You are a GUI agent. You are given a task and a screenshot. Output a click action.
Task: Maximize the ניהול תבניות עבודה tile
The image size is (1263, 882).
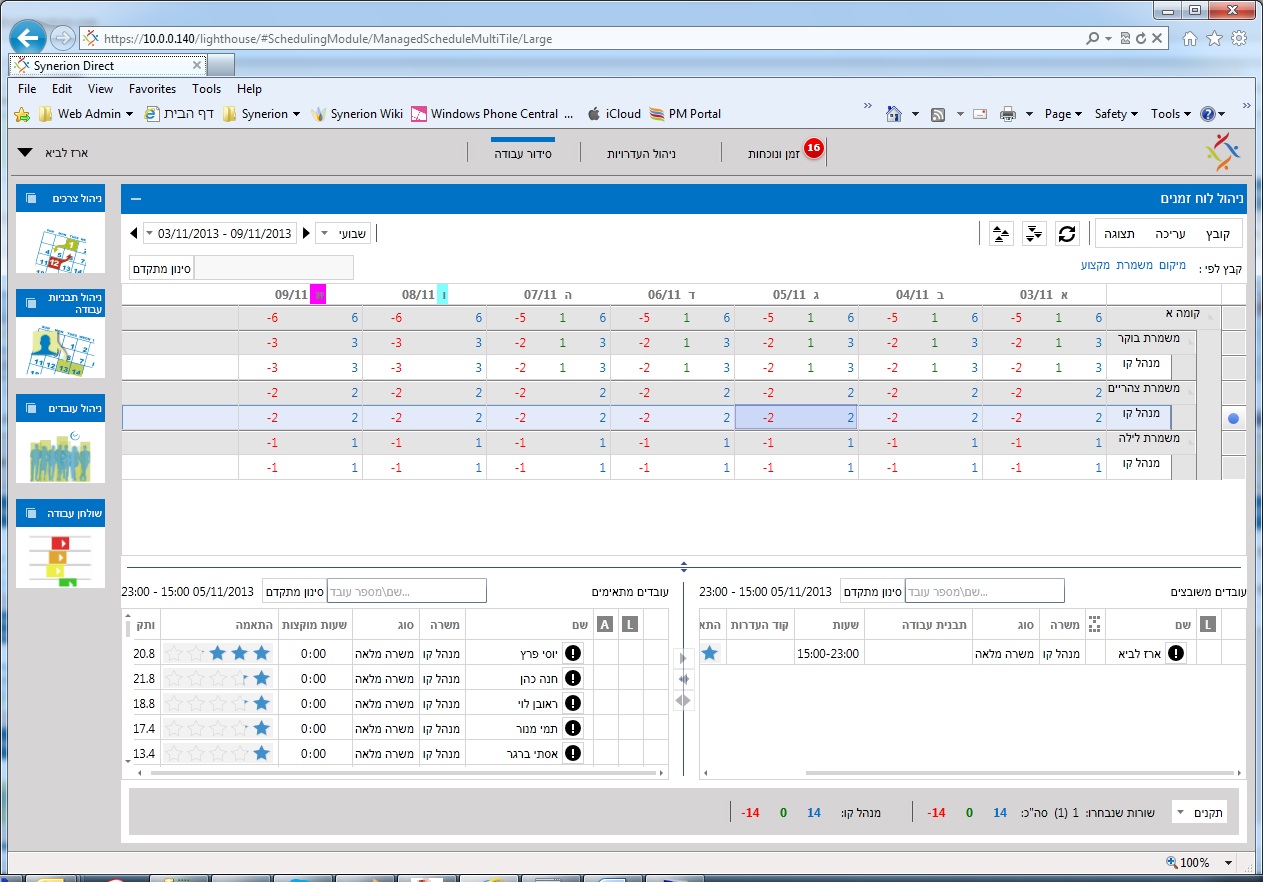pos(31,303)
